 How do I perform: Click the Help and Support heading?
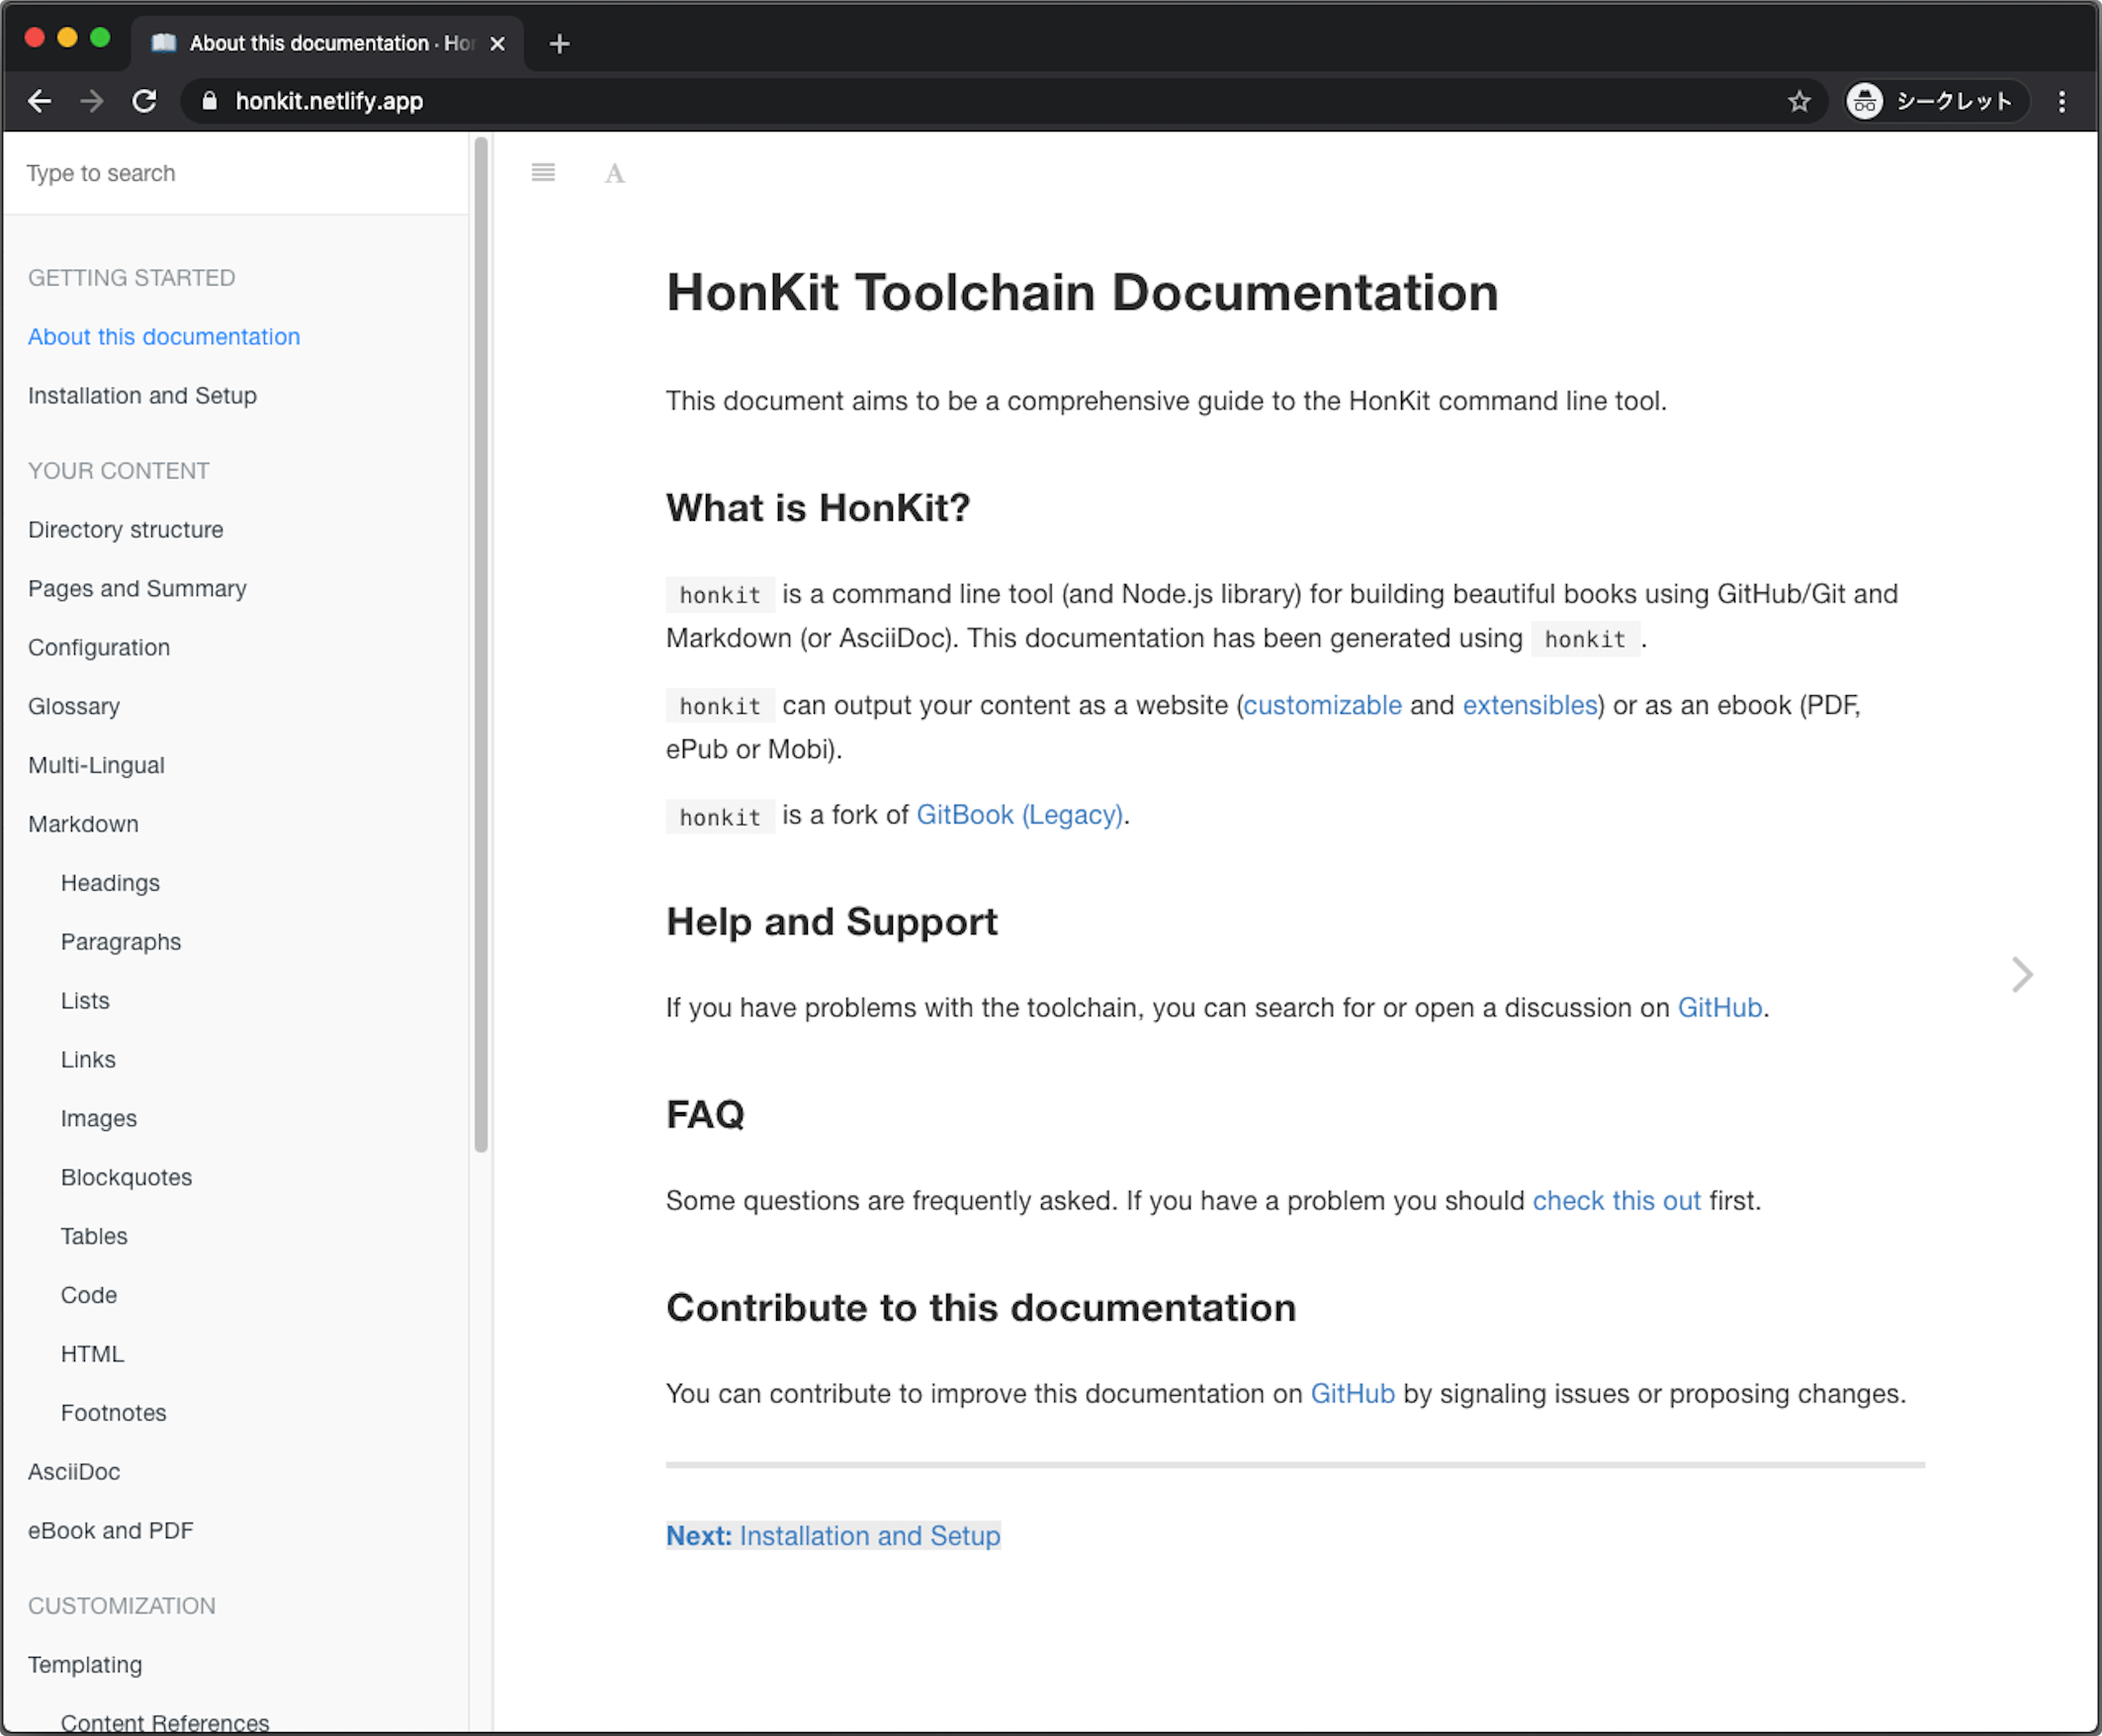click(832, 923)
